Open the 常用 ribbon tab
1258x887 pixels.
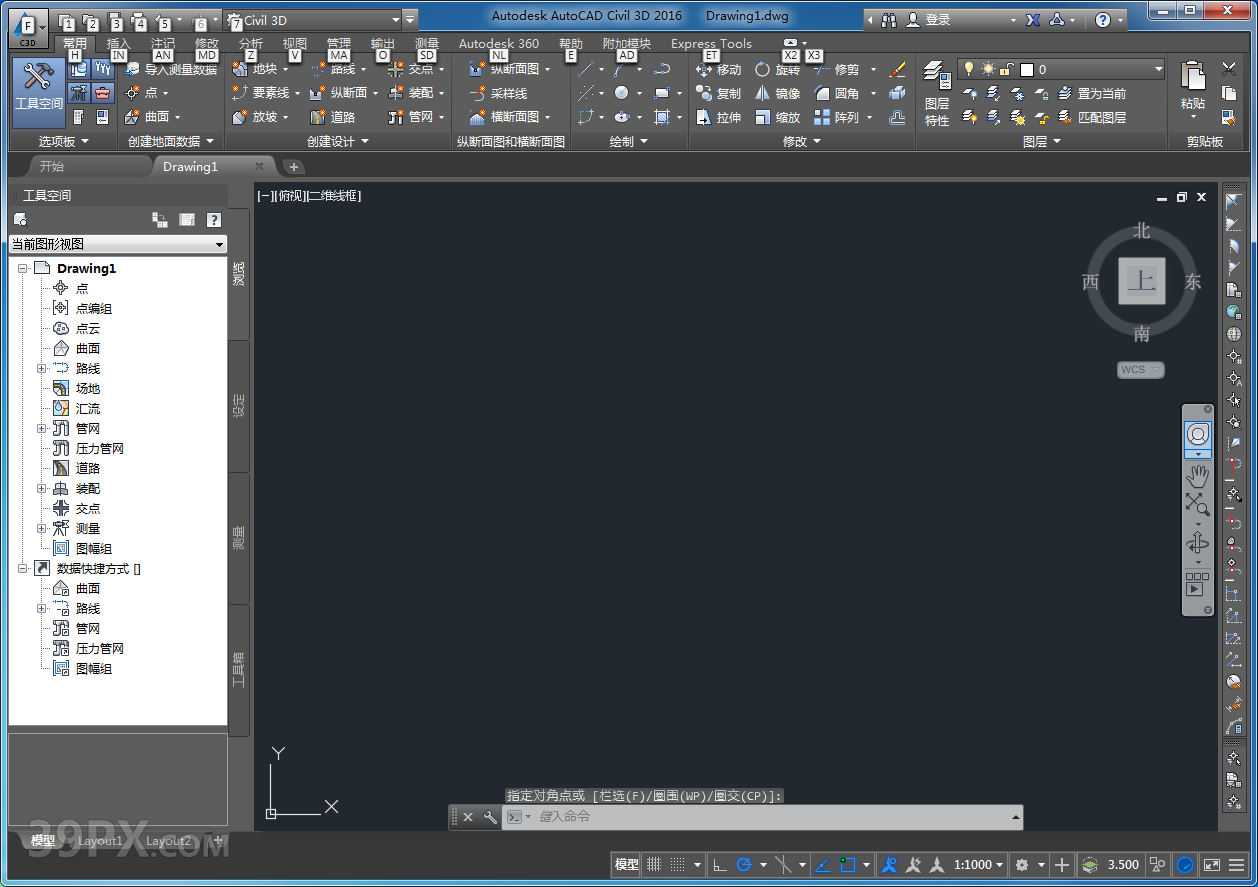click(x=75, y=44)
